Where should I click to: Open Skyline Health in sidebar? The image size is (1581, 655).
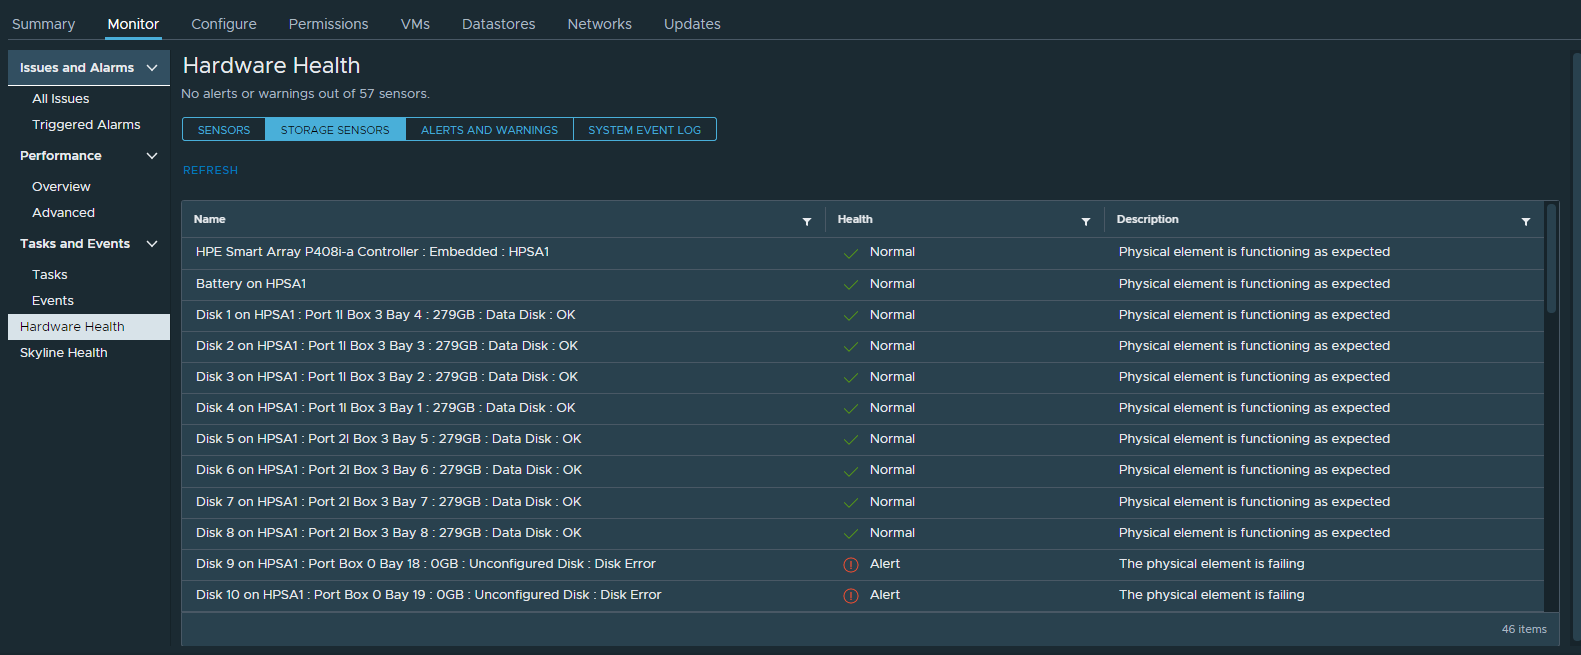pos(63,353)
